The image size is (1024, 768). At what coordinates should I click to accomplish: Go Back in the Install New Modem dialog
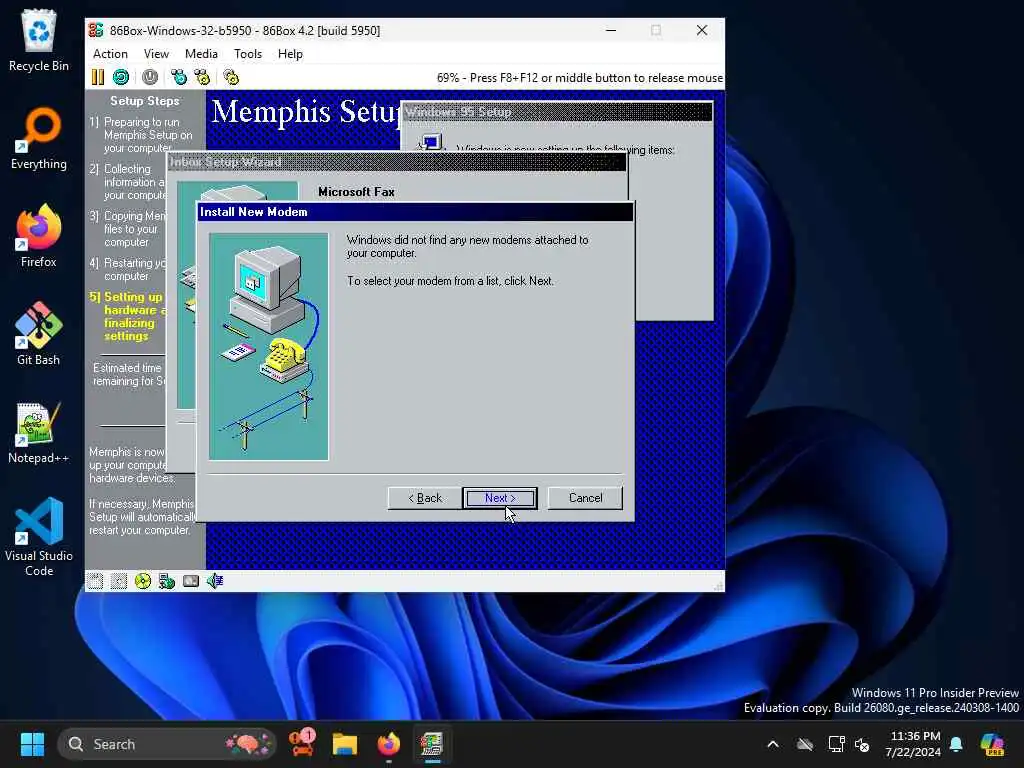(424, 498)
